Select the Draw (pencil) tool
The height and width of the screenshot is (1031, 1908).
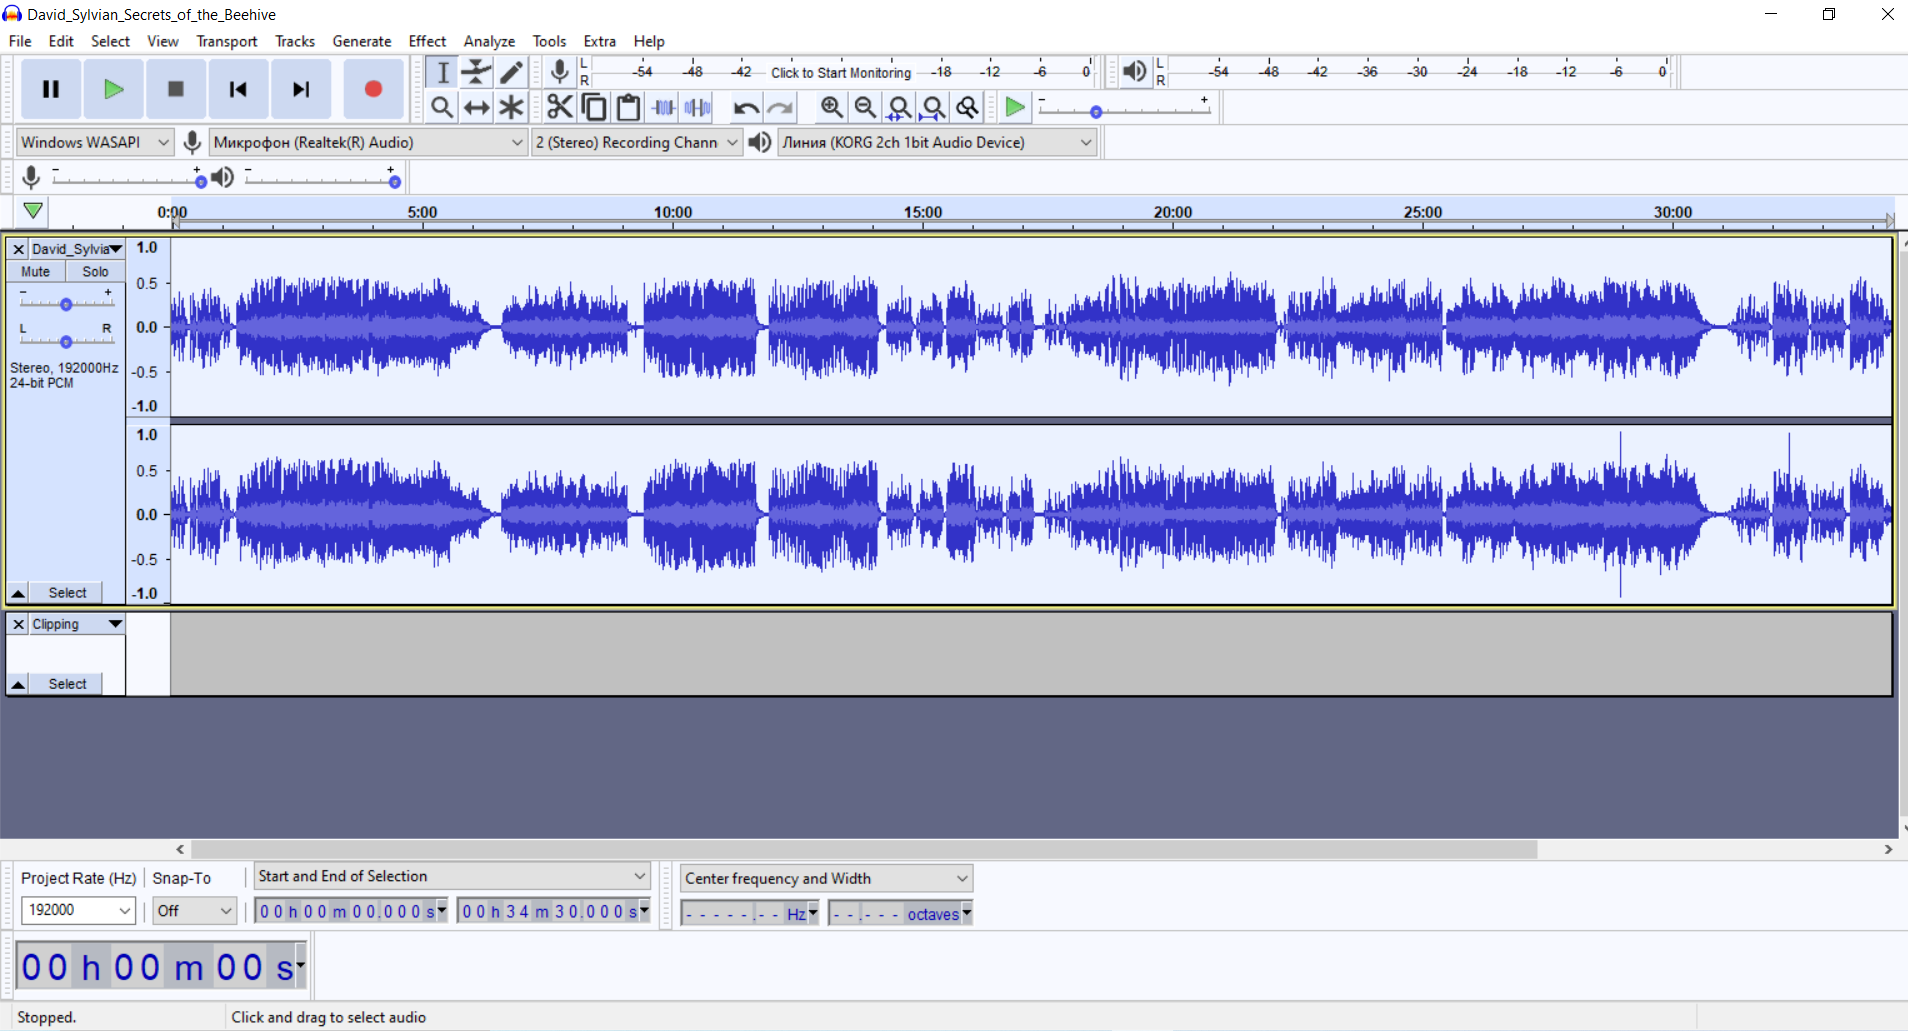[512, 72]
